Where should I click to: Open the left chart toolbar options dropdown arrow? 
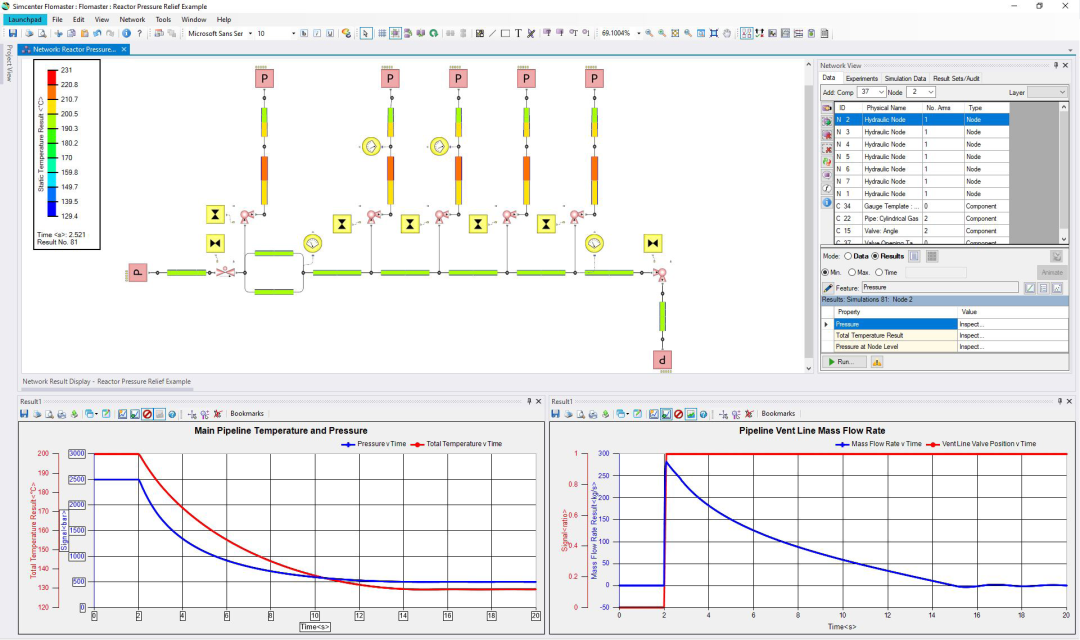[x=96, y=414]
